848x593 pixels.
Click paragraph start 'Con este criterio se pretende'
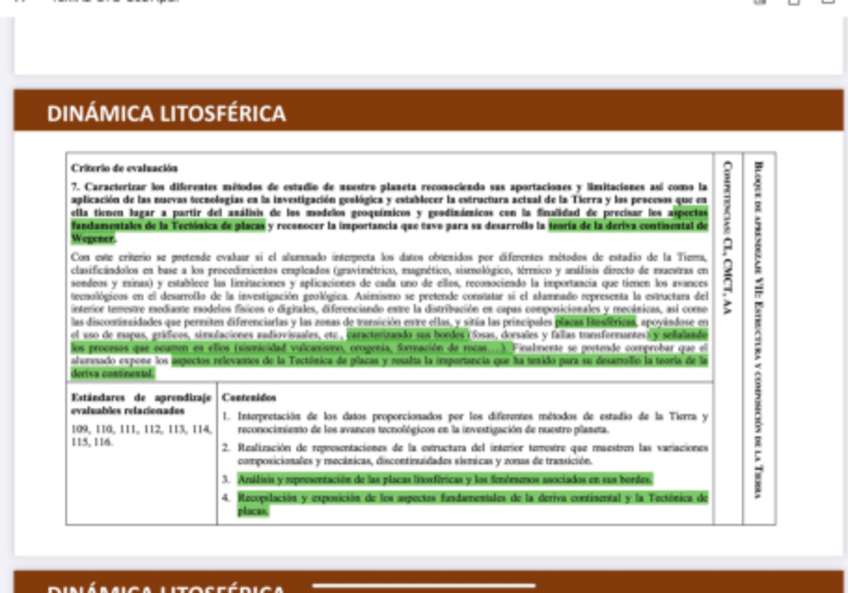[147, 257]
